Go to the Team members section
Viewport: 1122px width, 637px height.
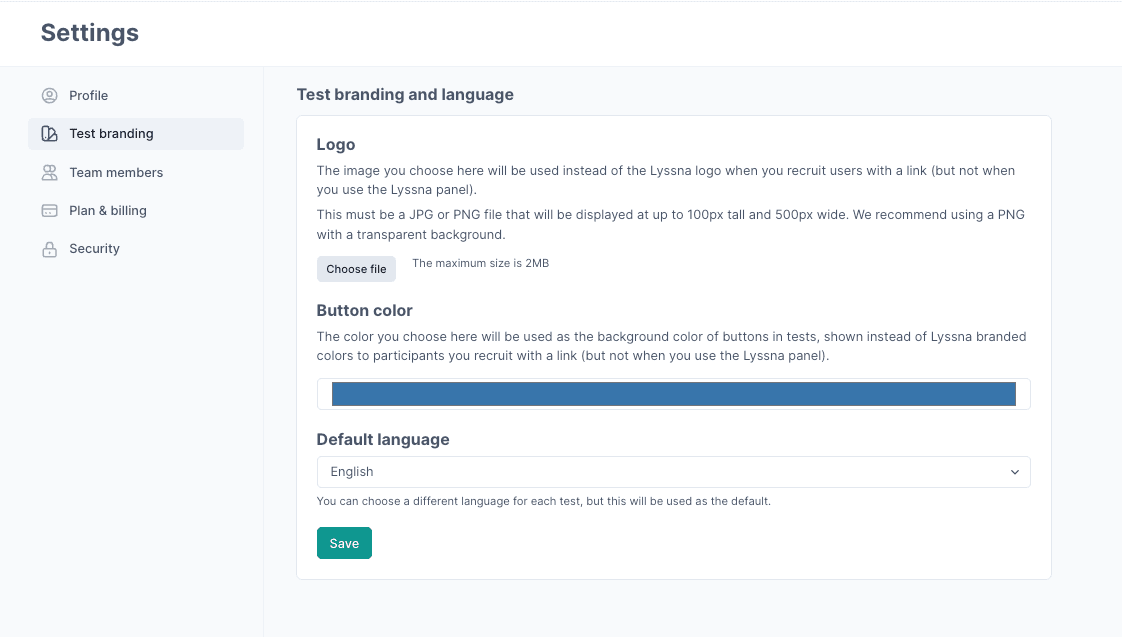coord(116,173)
